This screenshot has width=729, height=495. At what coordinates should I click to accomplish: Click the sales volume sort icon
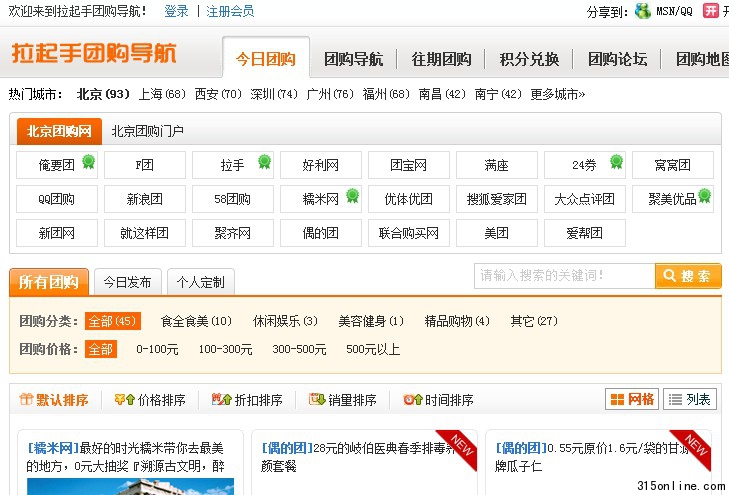317,399
